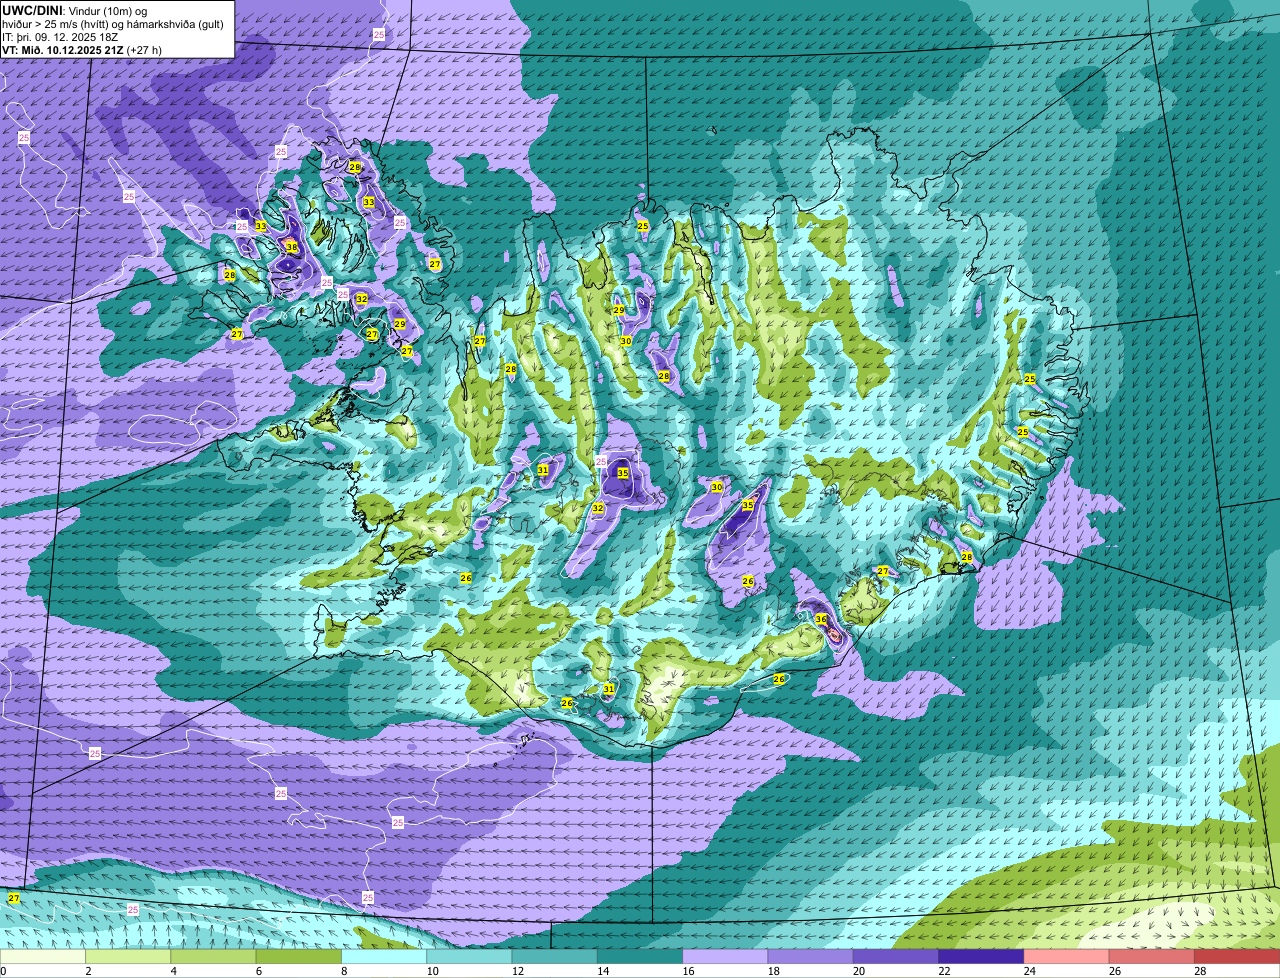Click the color scale tick label 4

[173, 971]
